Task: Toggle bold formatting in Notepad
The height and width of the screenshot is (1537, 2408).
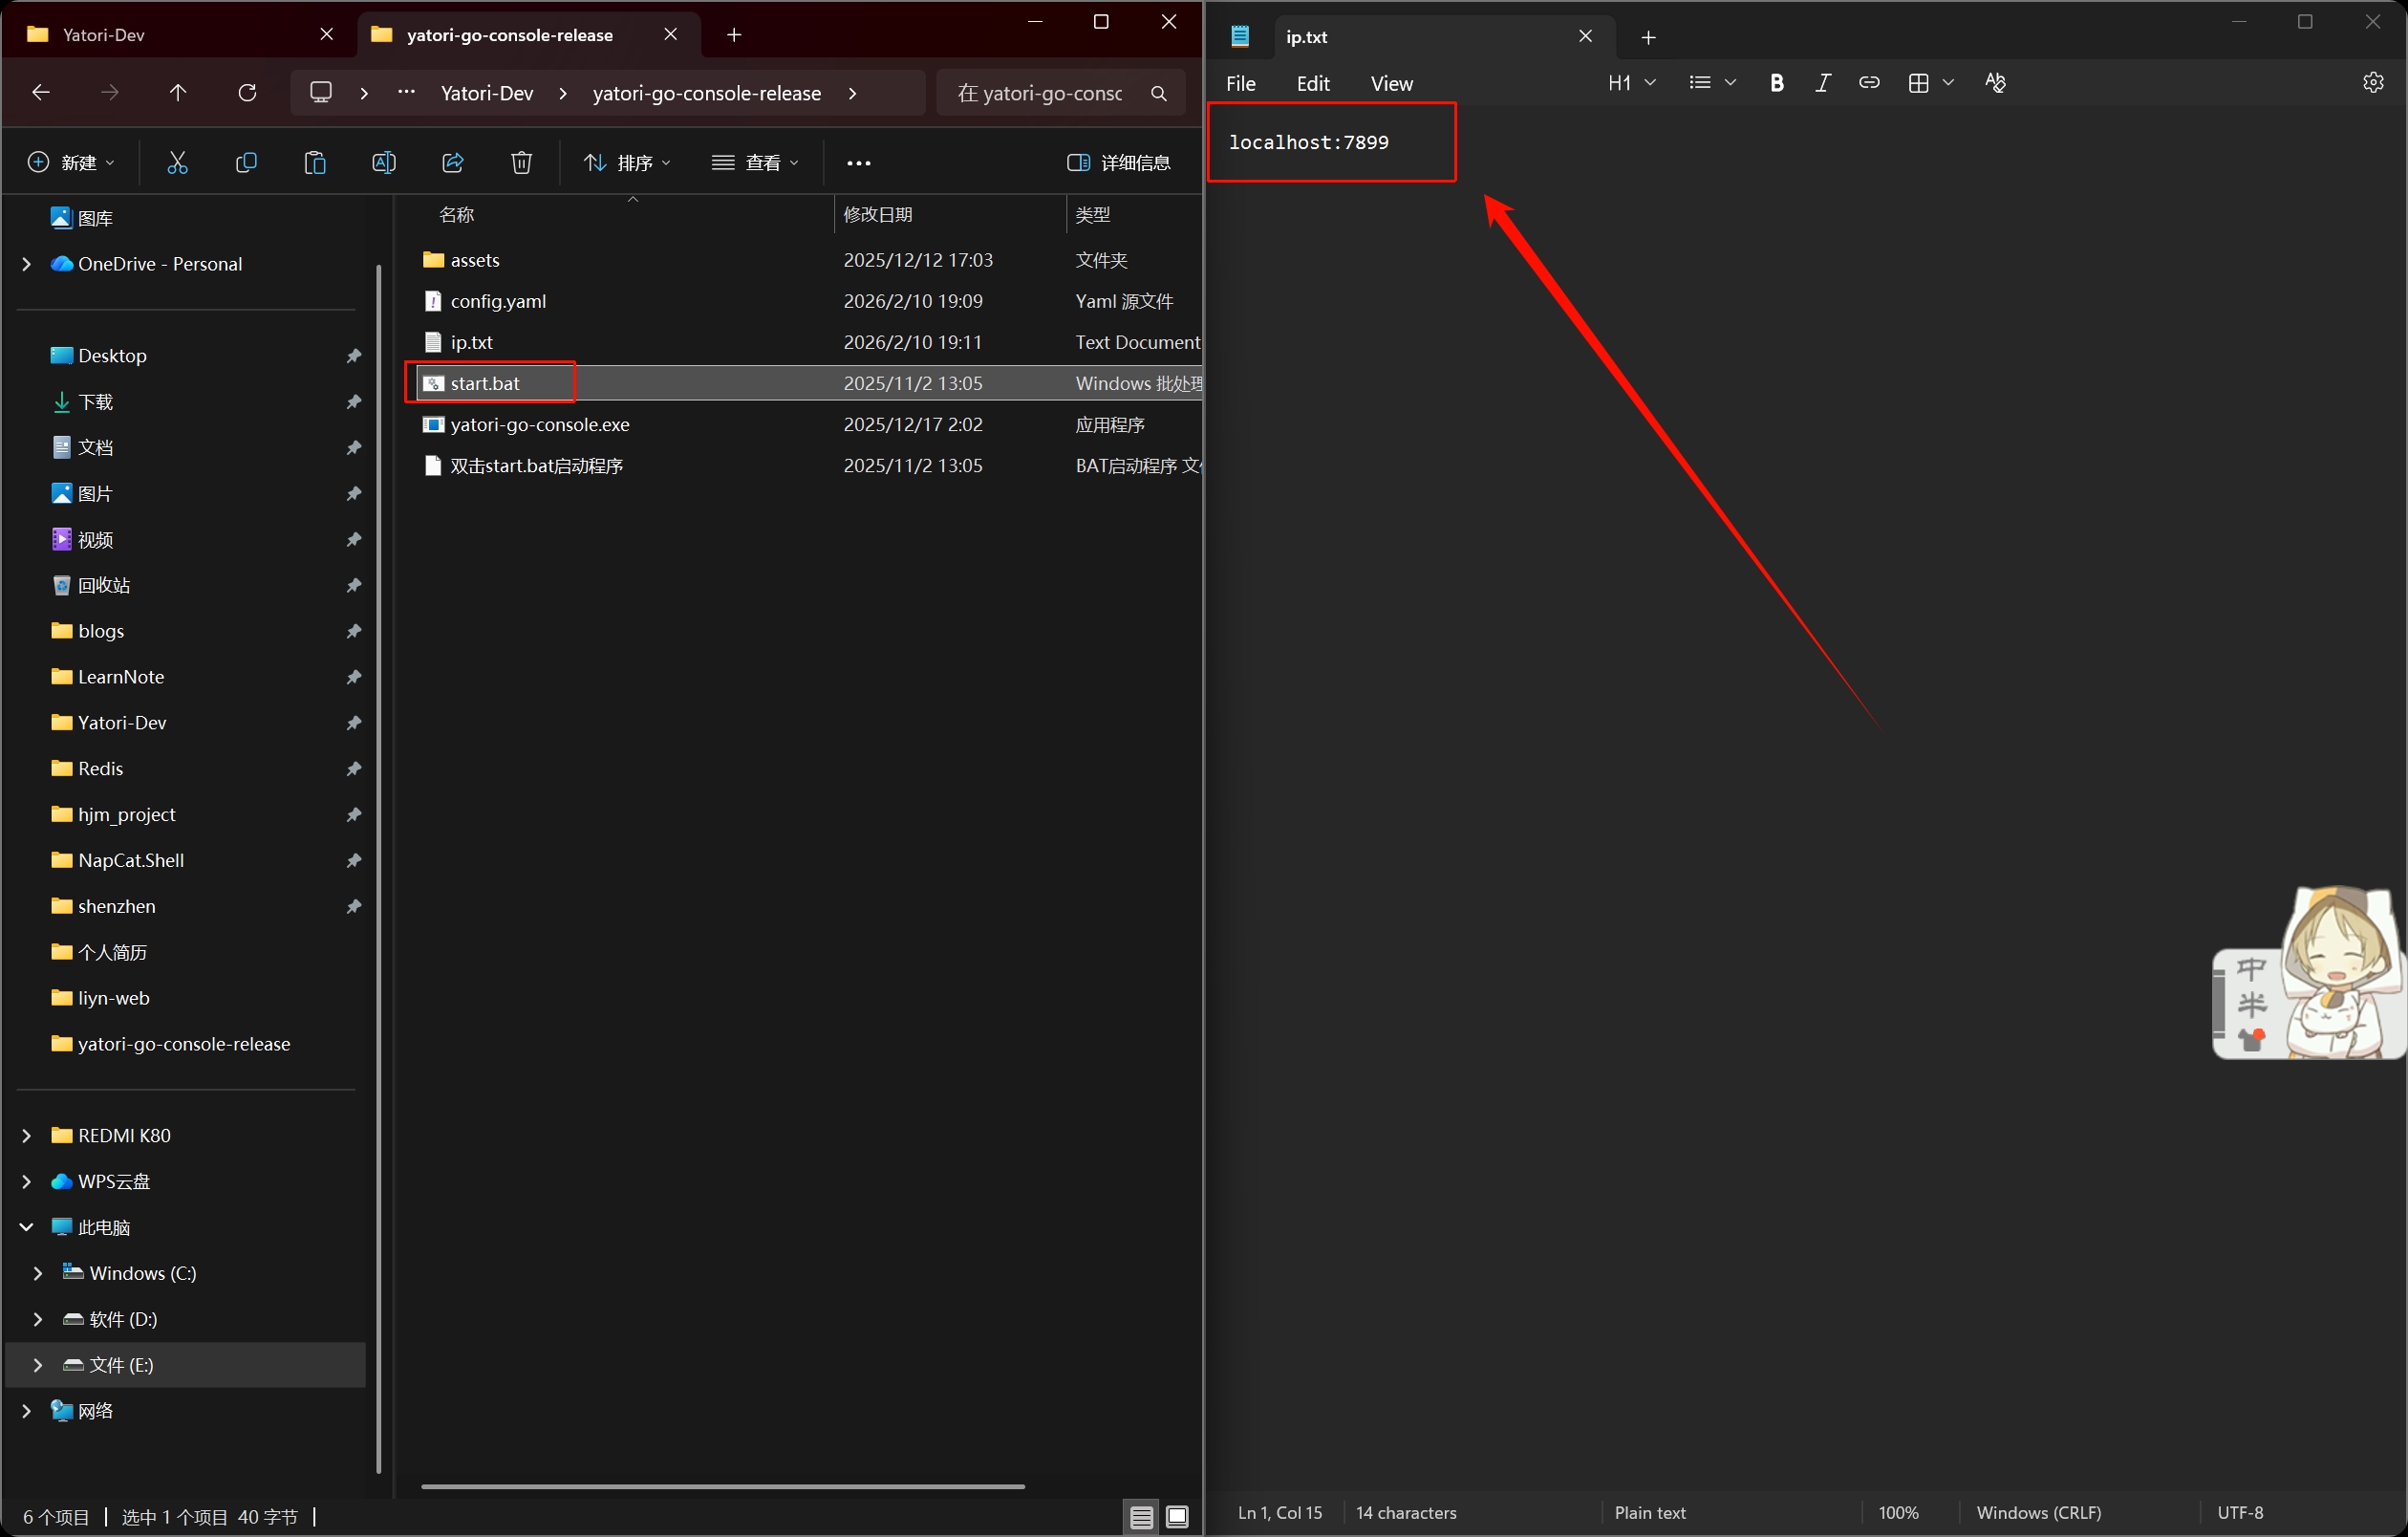Action: point(1776,83)
